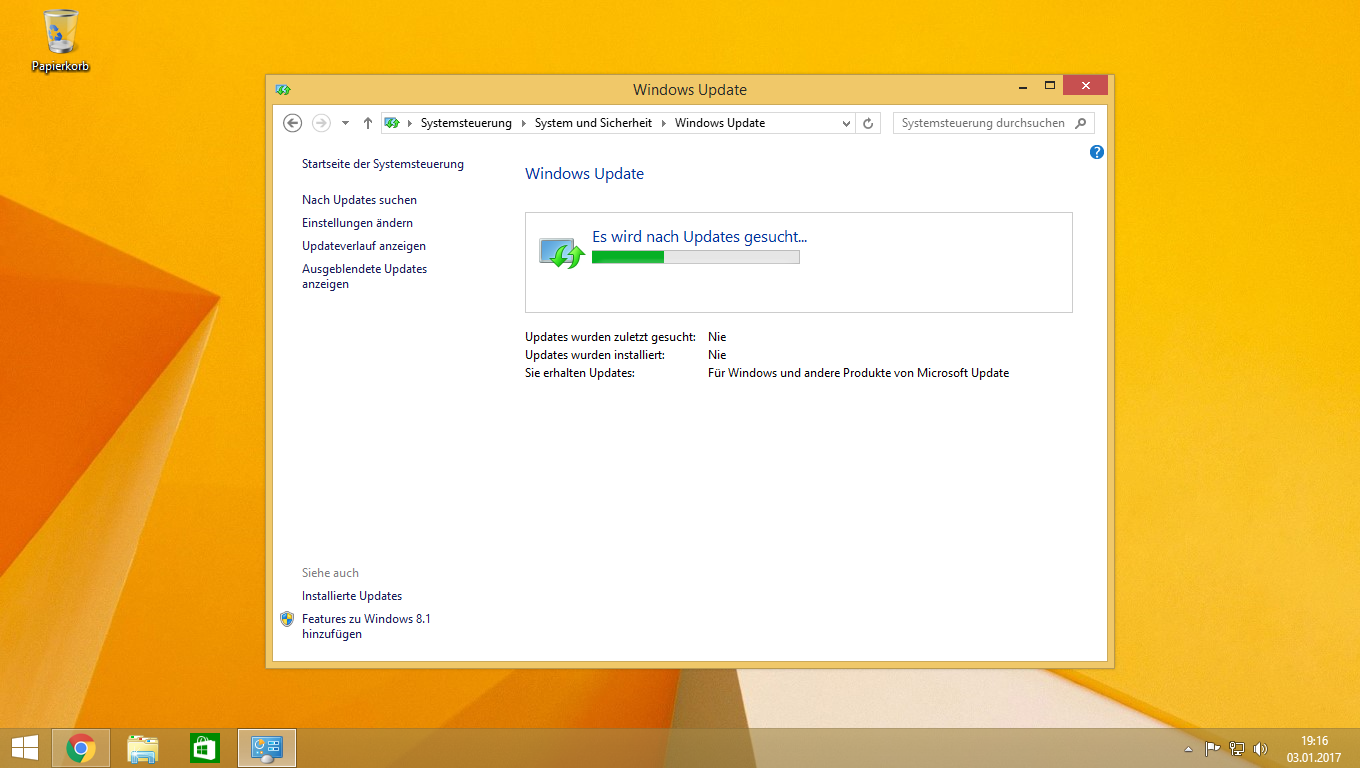Click the address bar Windows Update icon
Image resolution: width=1360 pixels, height=768 pixels.
click(392, 123)
